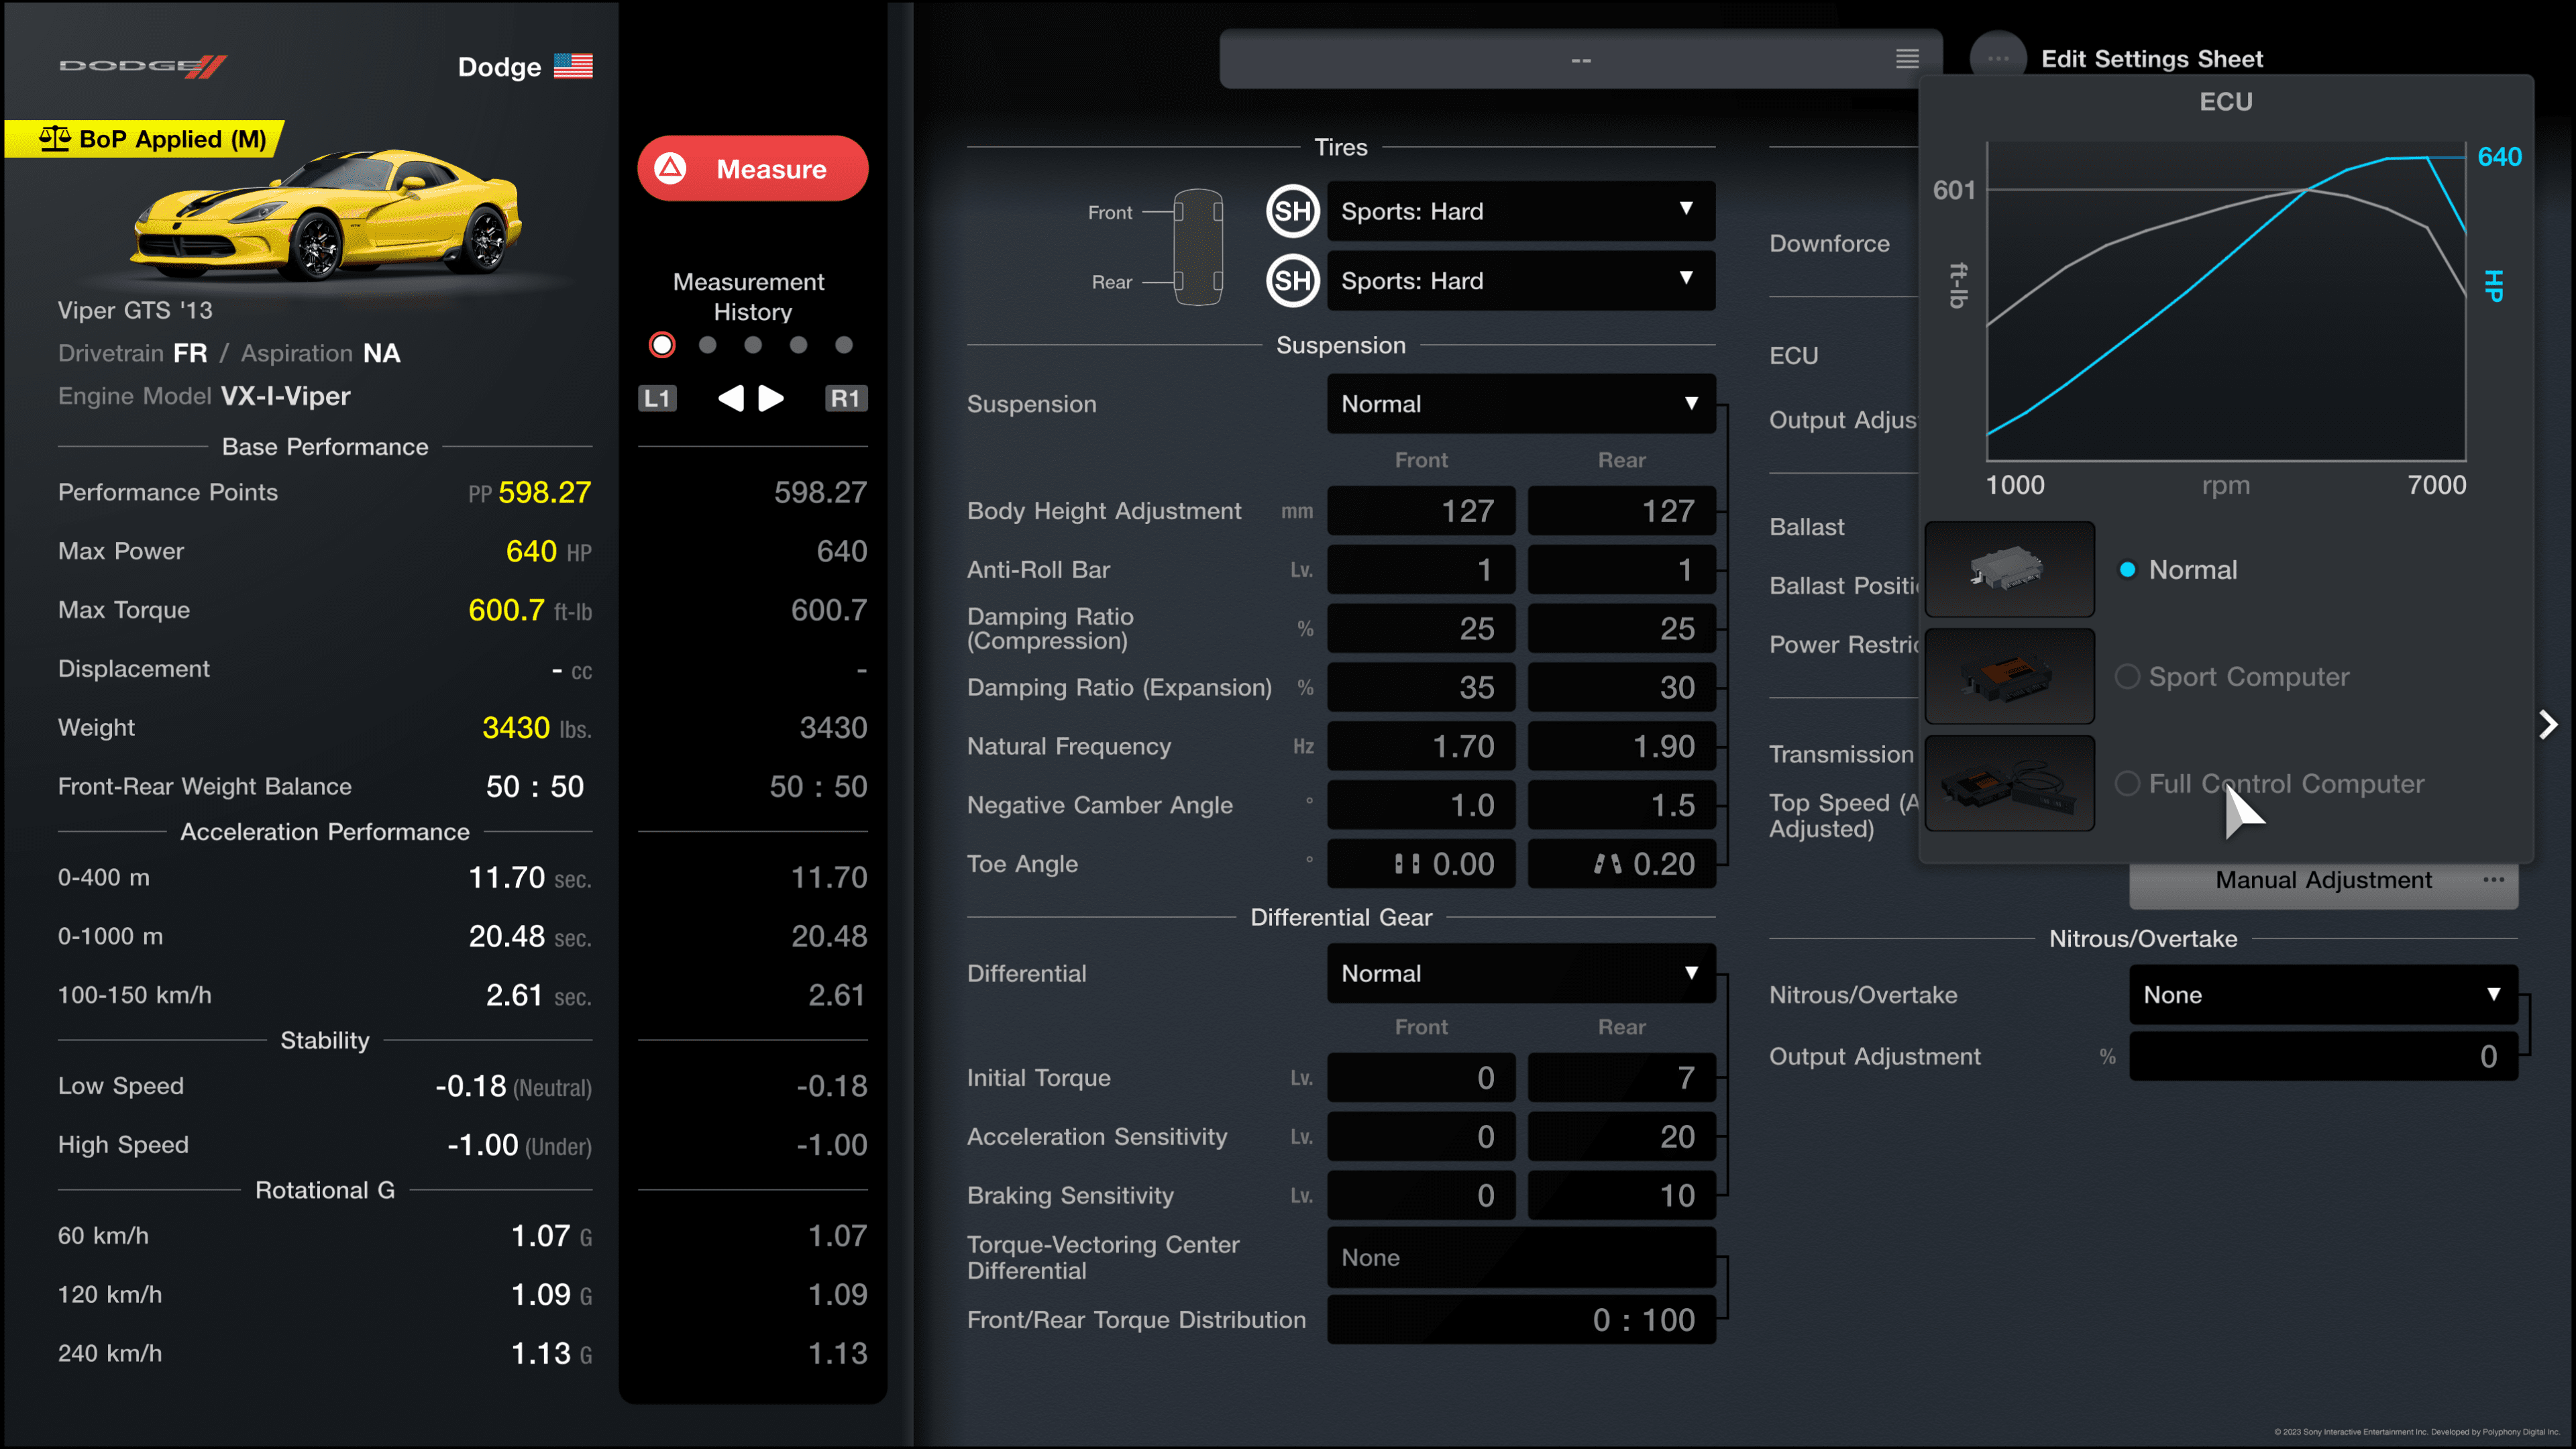Select front Initial Torque value 0
2576x1449 pixels.
pyautogui.click(x=1421, y=1078)
